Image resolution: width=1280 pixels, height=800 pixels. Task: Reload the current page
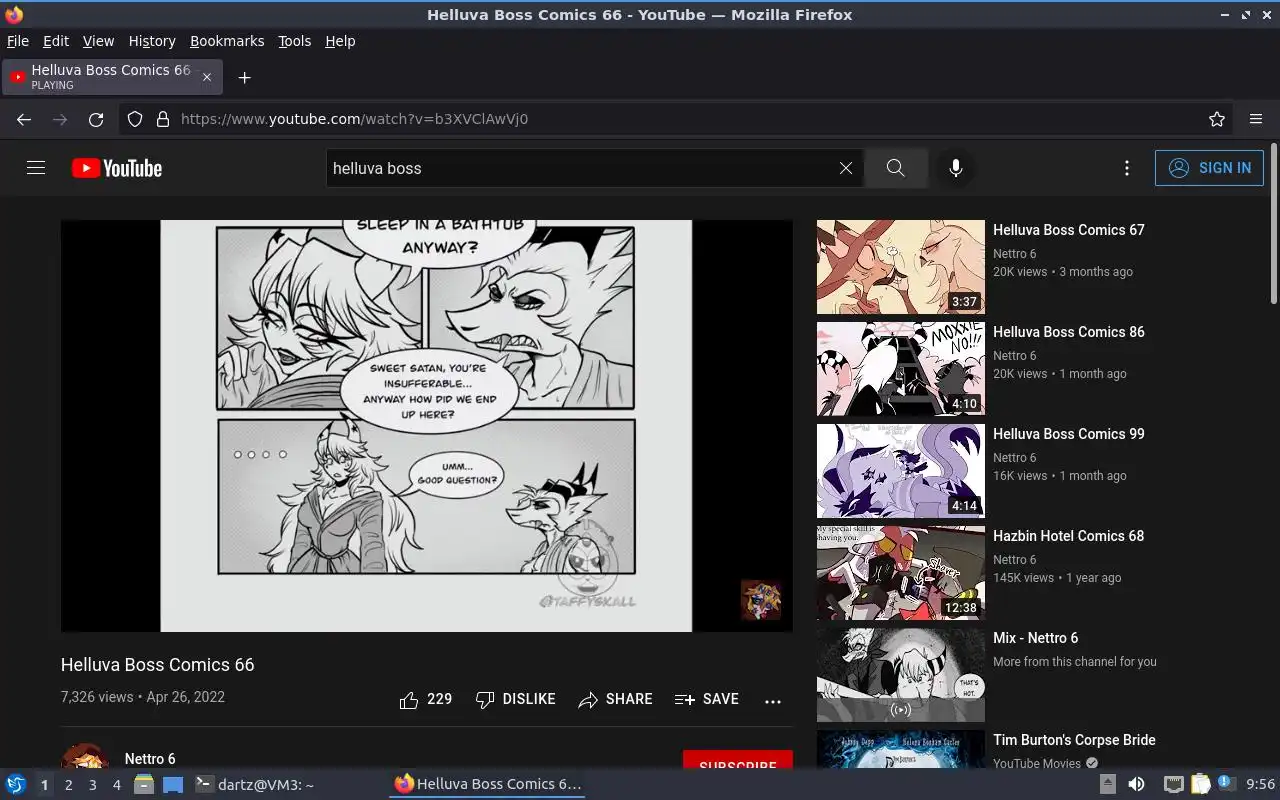pos(96,119)
